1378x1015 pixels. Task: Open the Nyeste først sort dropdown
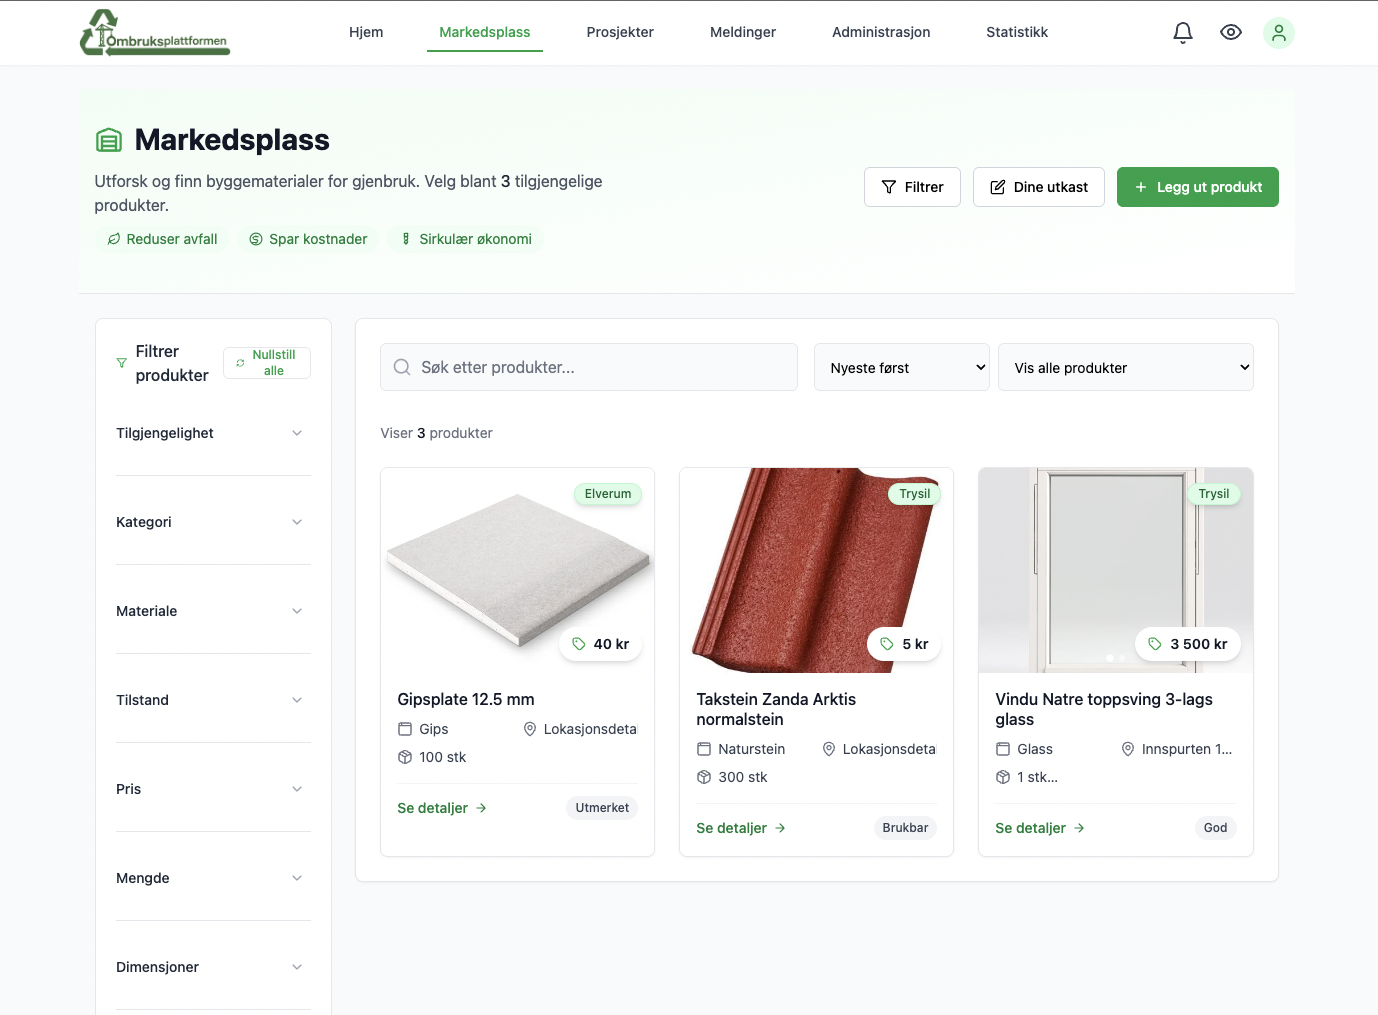(x=902, y=367)
